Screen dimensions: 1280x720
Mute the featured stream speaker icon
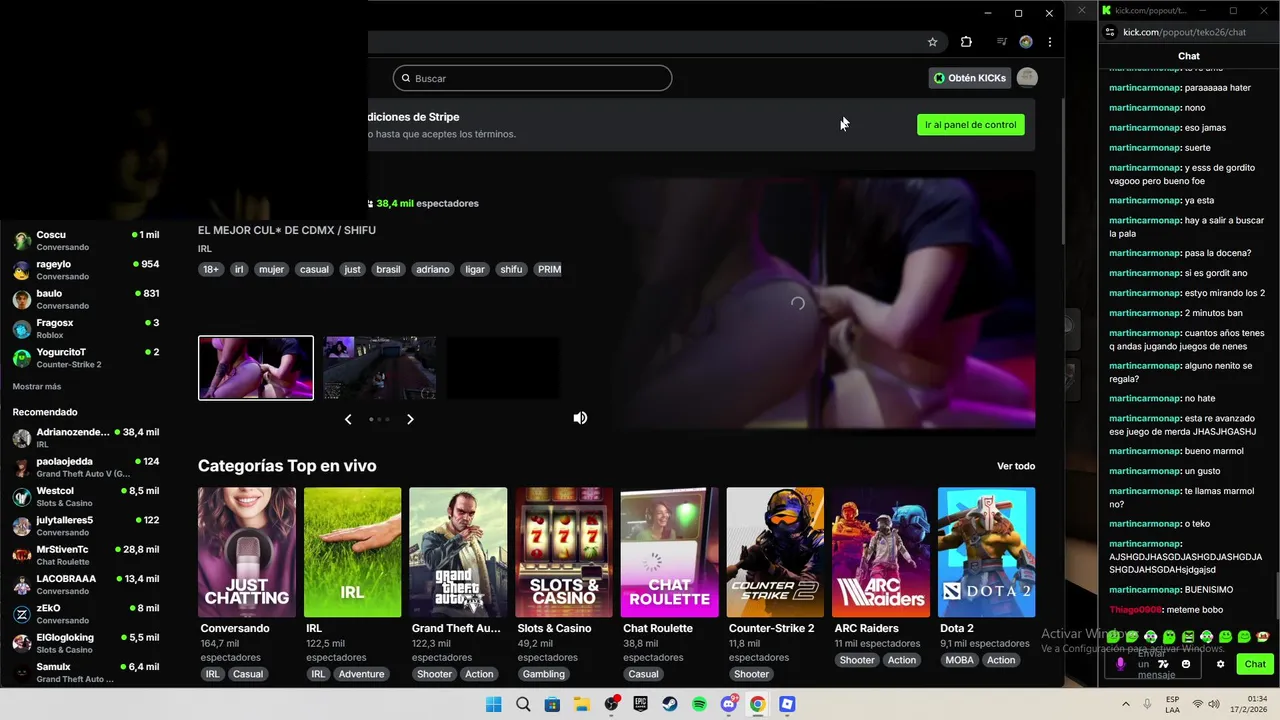(x=580, y=418)
